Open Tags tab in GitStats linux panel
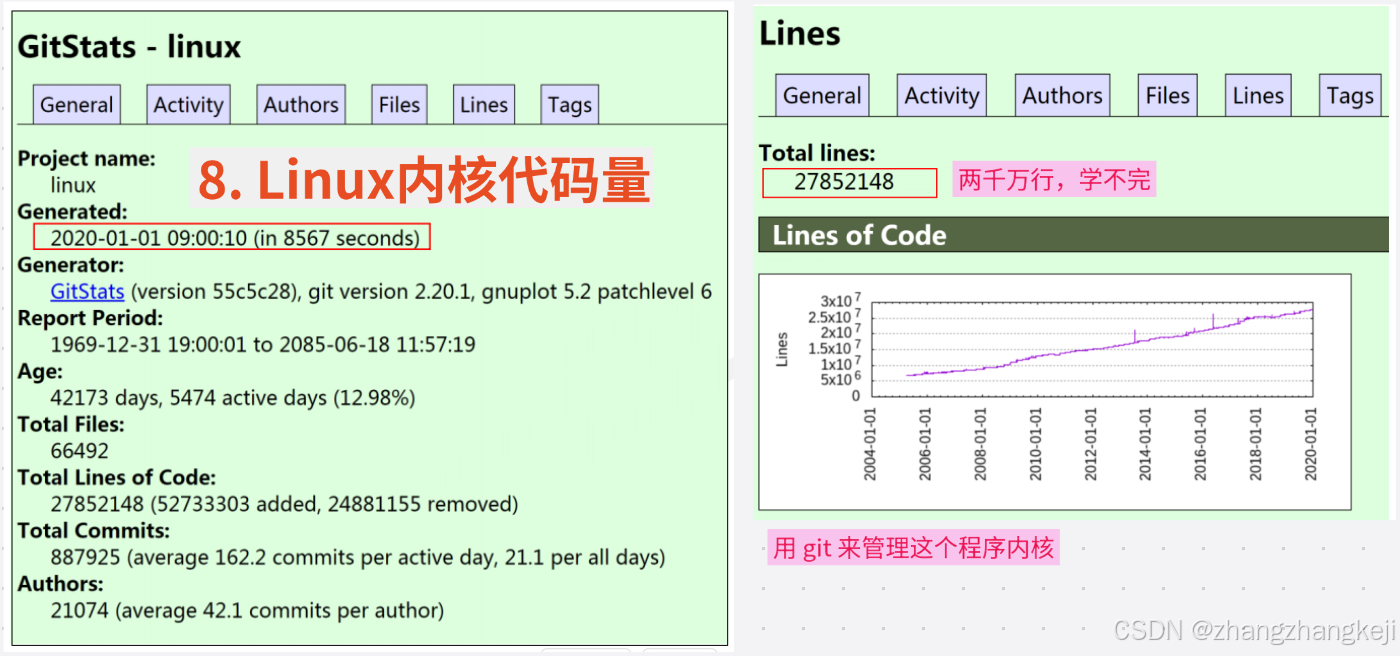This screenshot has width=1400, height=656. tap(570, 105)
